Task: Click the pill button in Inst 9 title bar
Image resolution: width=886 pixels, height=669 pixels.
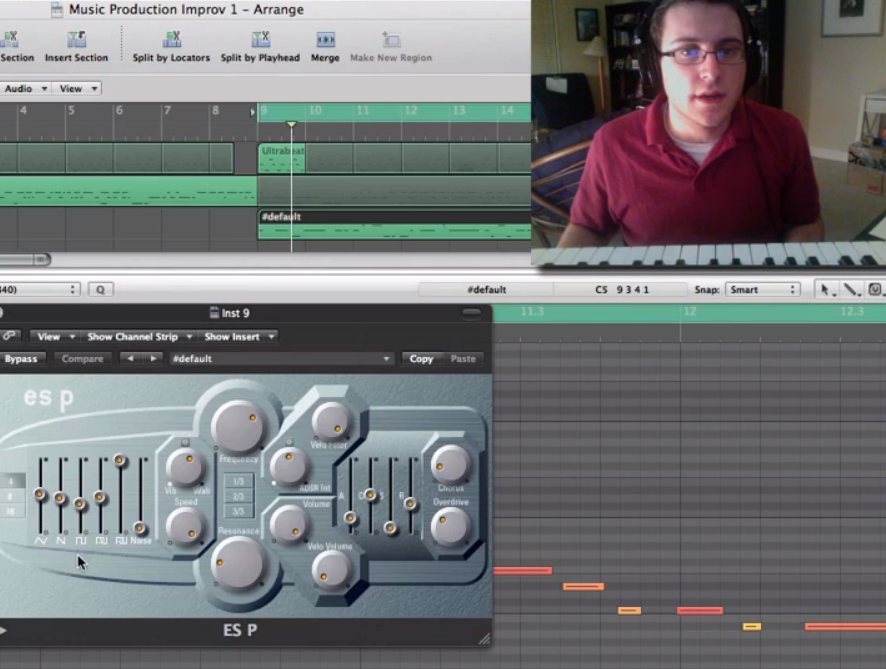Action: (x=471, y=312)
